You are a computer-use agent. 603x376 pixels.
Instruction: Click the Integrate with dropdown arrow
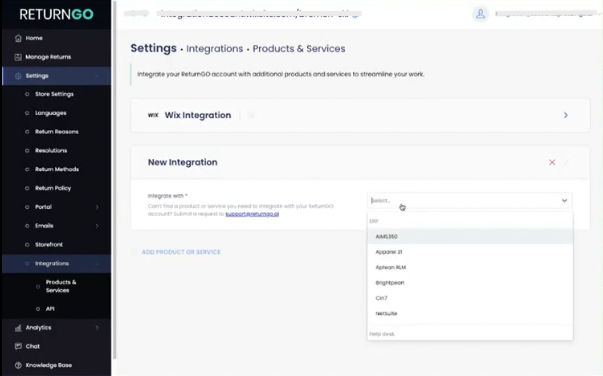(564, 200)
